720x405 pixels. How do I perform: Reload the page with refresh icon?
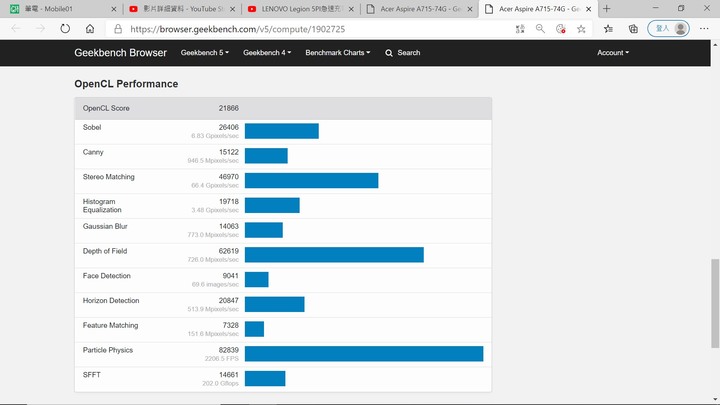coord(65,28)
